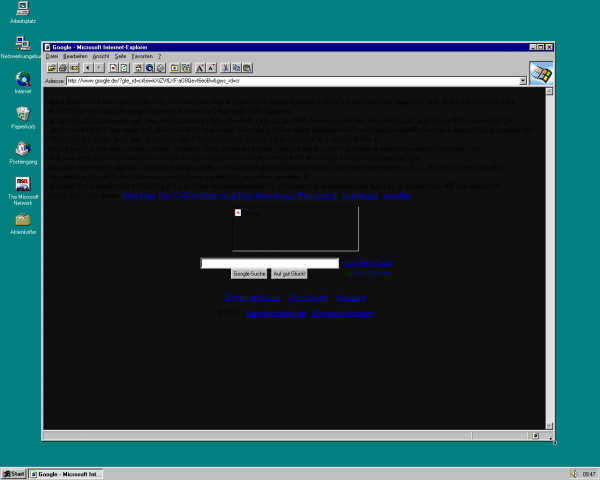Click the Cut scissors toolbar icon
This screenshot has width=600, height=480.
click(x=225, y=68)
